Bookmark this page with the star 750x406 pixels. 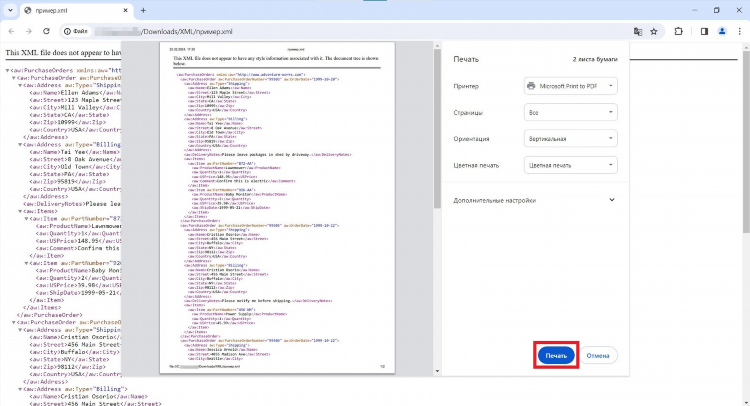click(x=654, y=32)
